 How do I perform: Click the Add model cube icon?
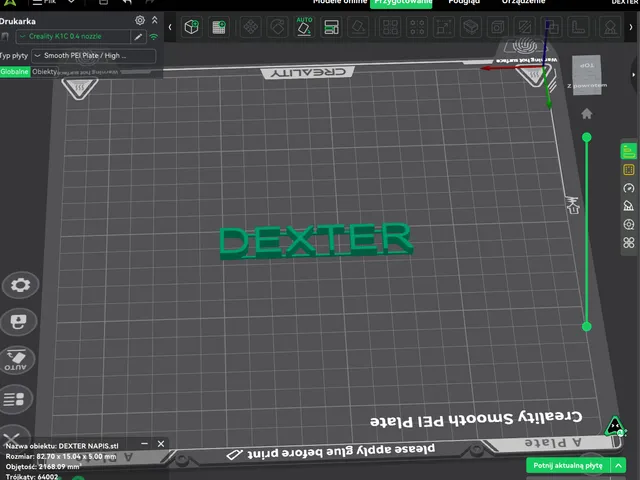pyautogui.click(x=191, y=27)
